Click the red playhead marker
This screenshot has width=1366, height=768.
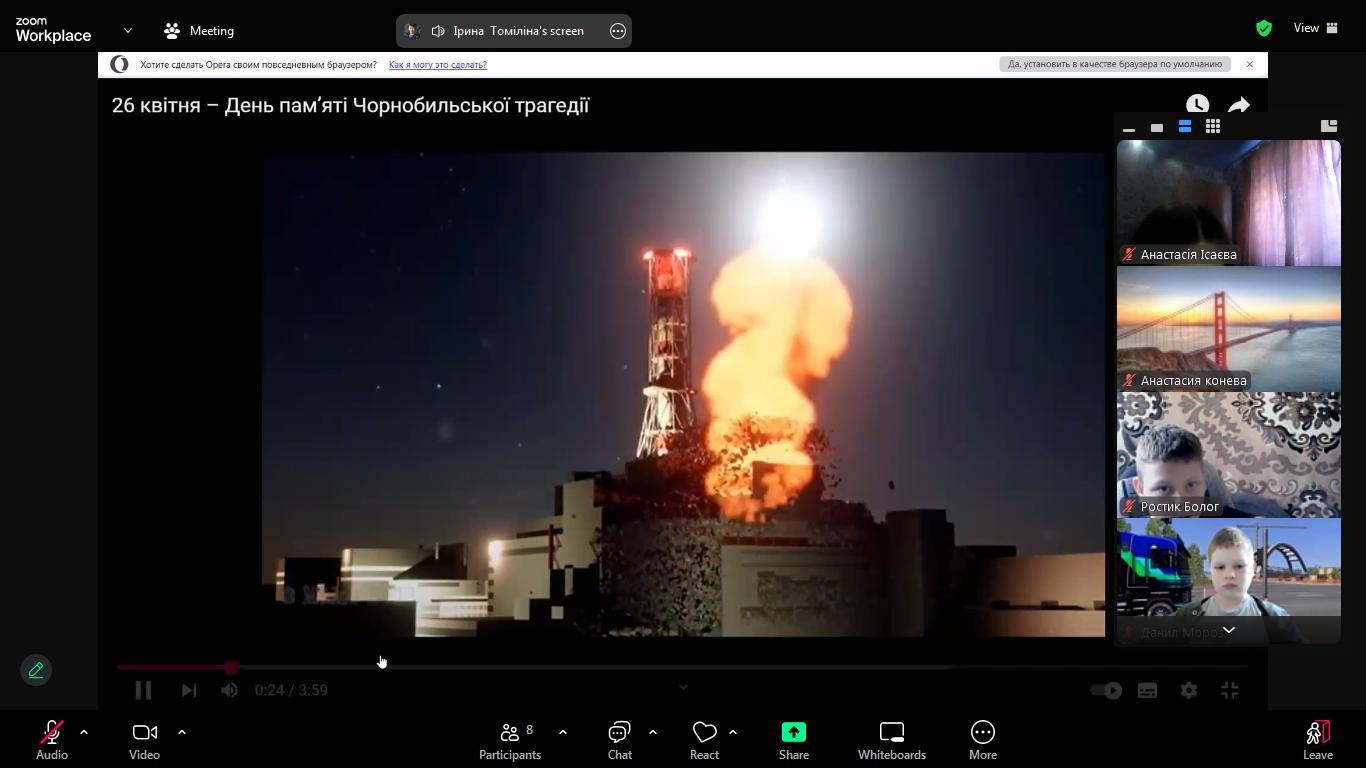click(x=231, y=667)
